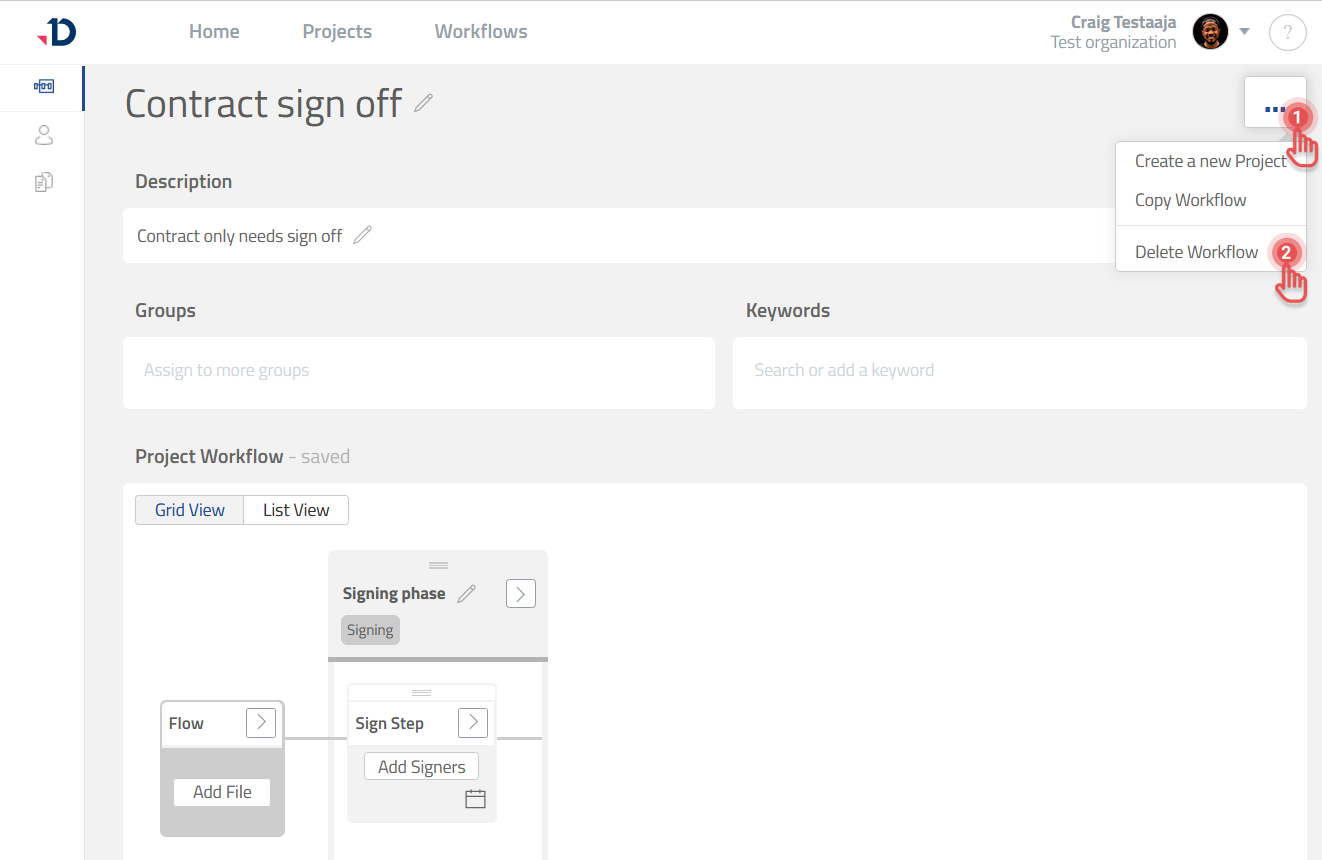
Task: Click the app logo in top-left corner
Action: tap(57, 32)
